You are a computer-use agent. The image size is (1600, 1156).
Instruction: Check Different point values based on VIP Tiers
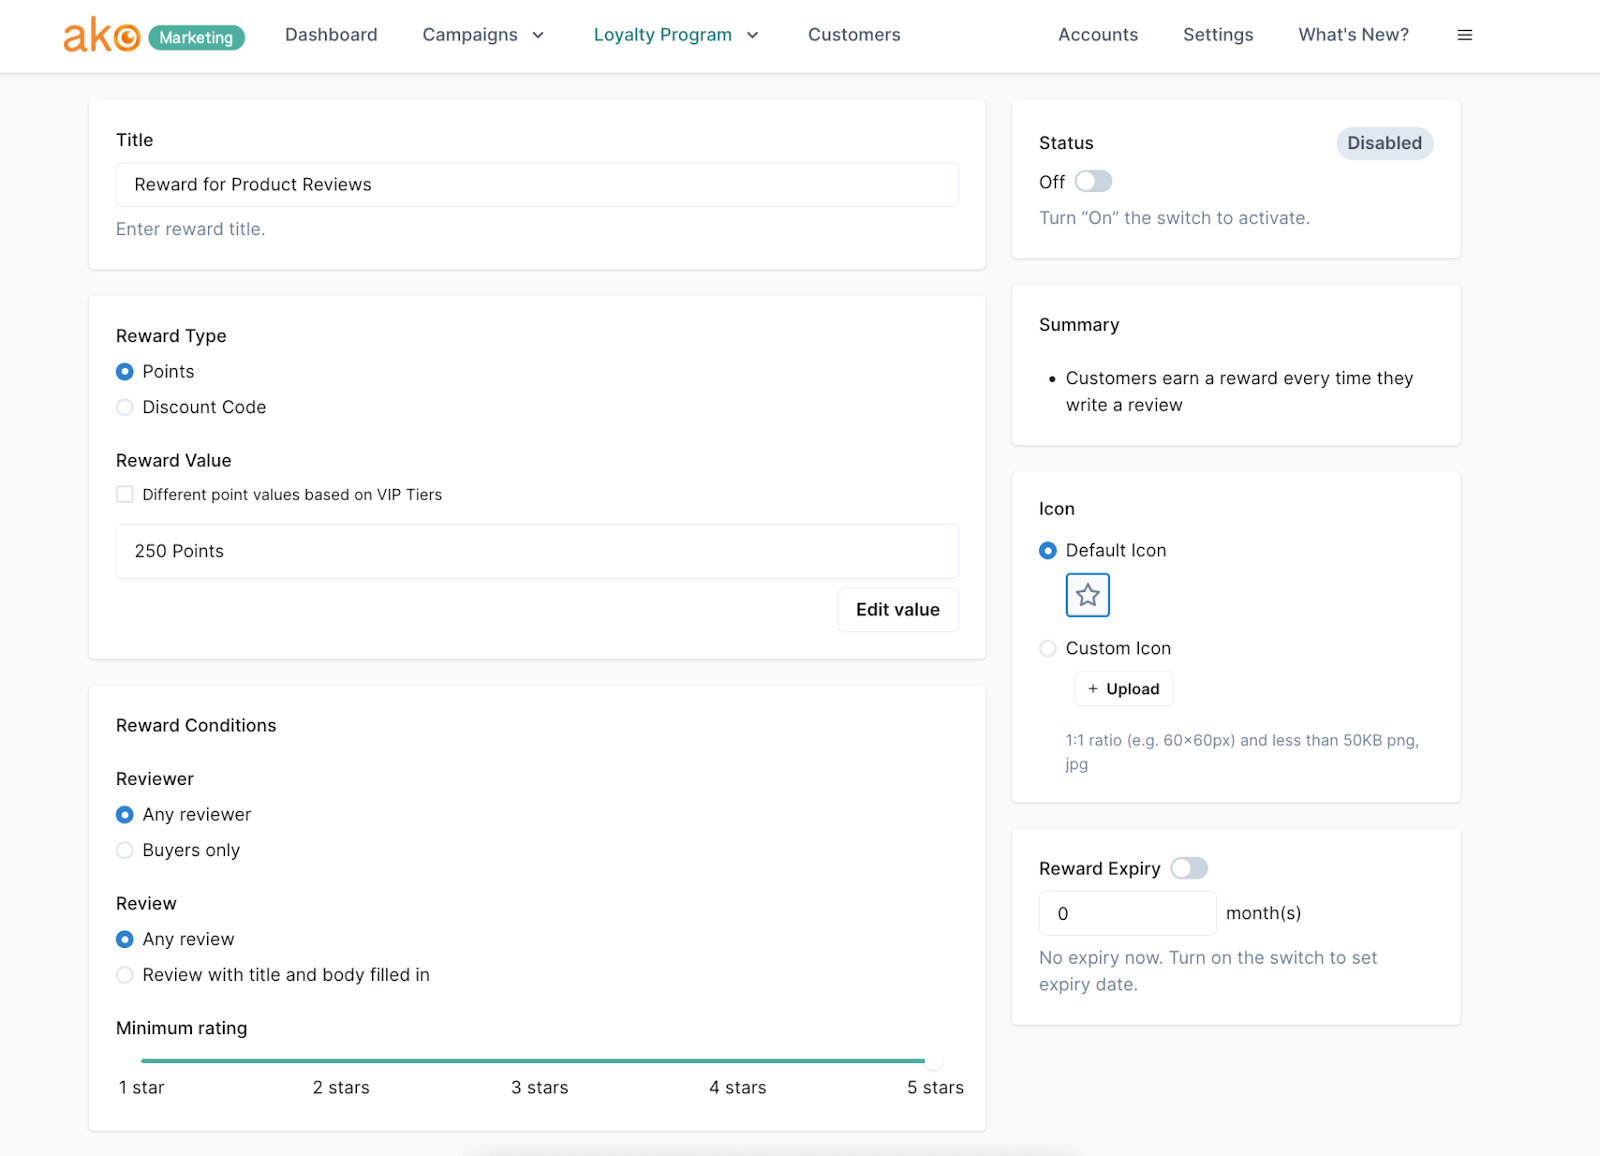coord(125,494)
